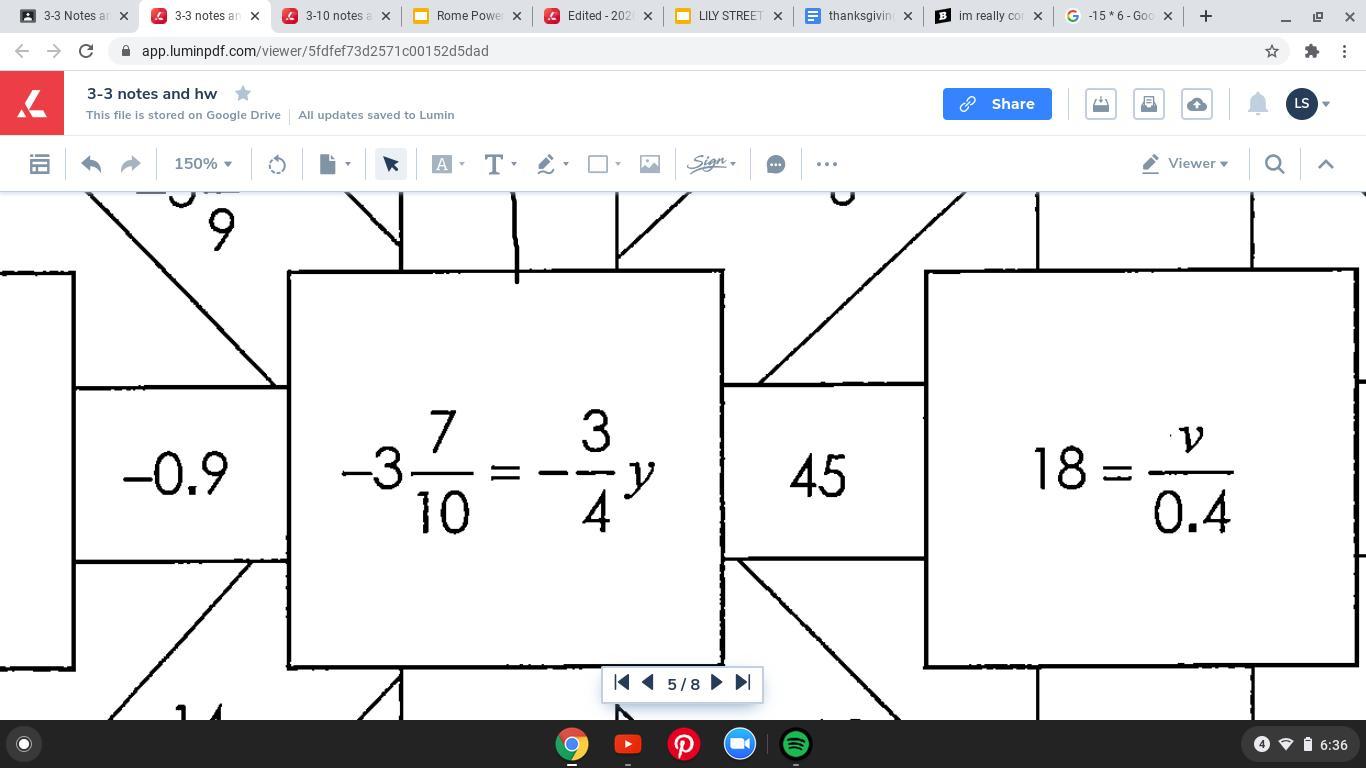Switch to the LILY STREET tab
This screenshot has height=768, width=1366.
(722, 16)
